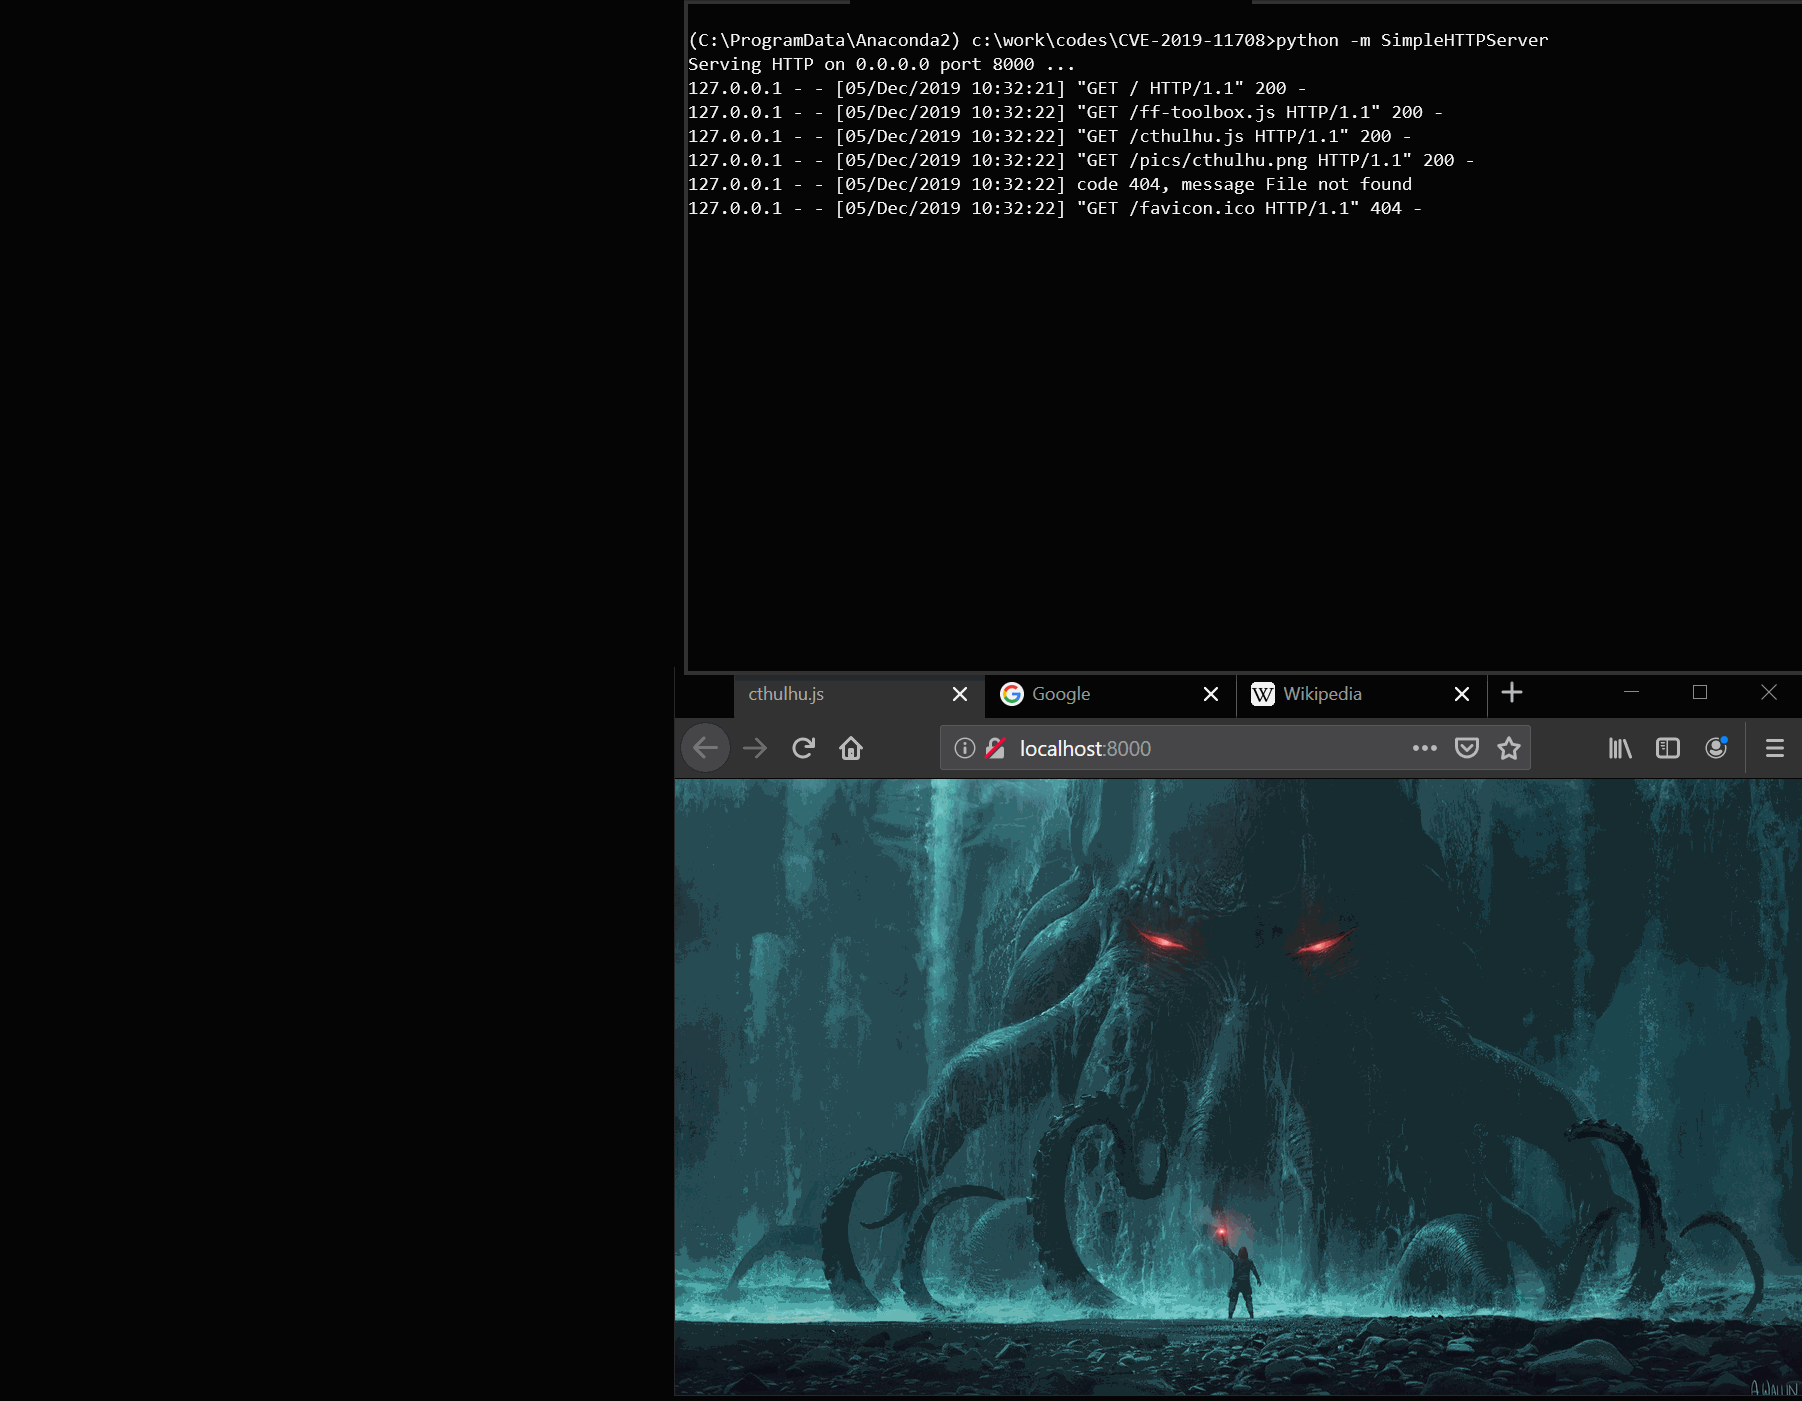The image size is (1802, 1401).
Task: Show site information icon in address bar
Action: point(965,748)
